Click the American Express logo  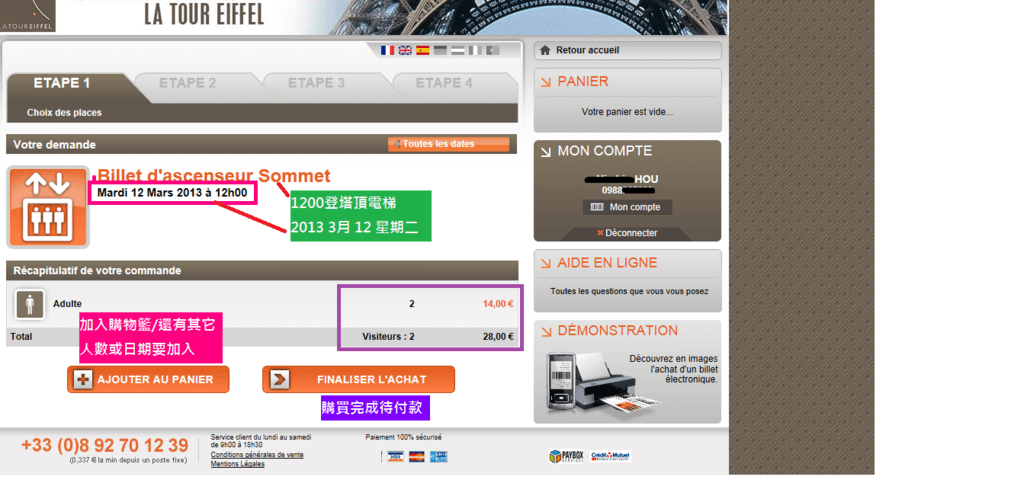coord(439,457)
